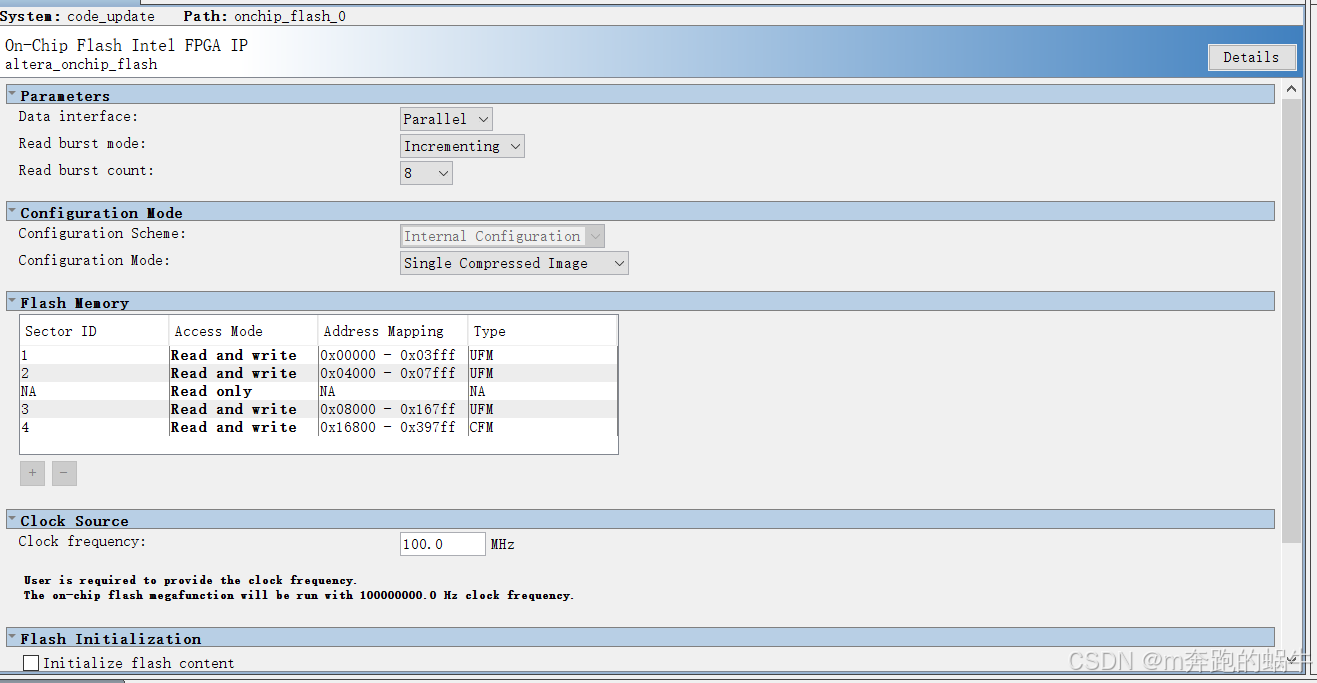Screen dimensions: 1317x683
Task: Click the plus icon to add a sector
Action: (31, 473)
